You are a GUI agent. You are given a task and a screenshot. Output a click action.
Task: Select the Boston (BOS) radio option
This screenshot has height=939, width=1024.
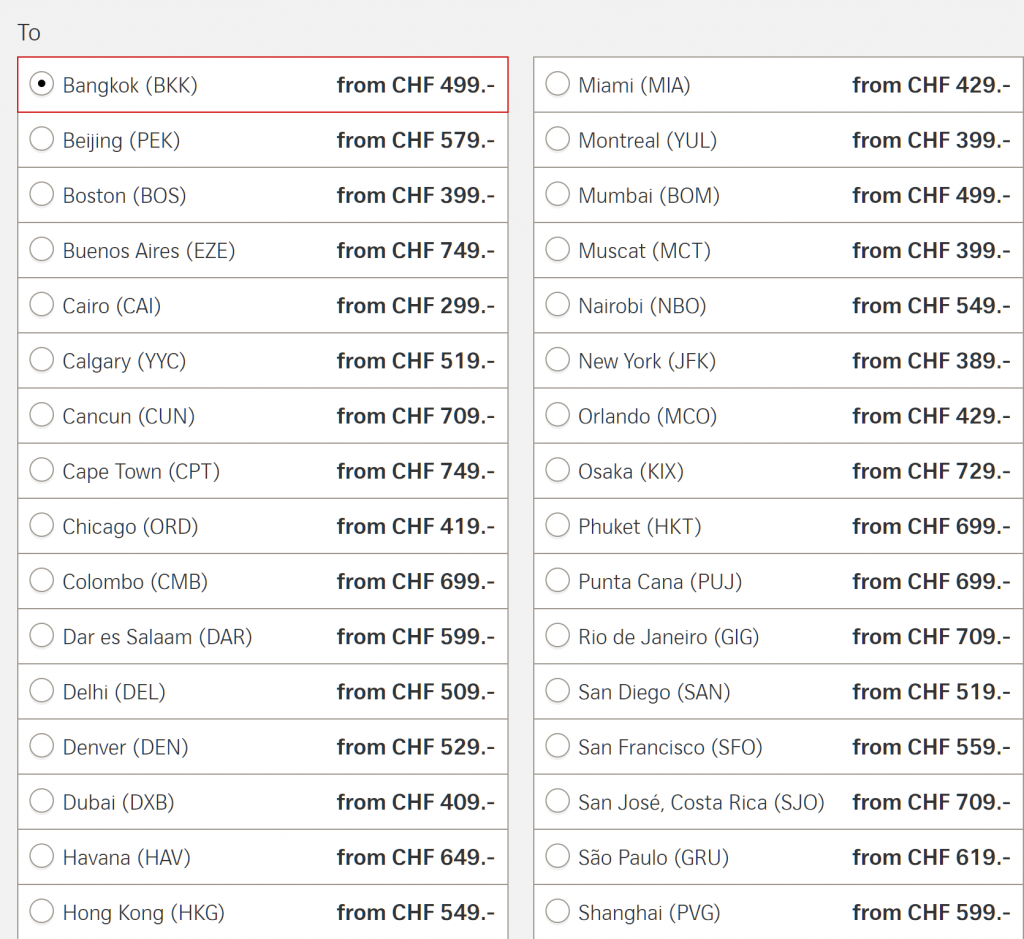pos(42,195)
